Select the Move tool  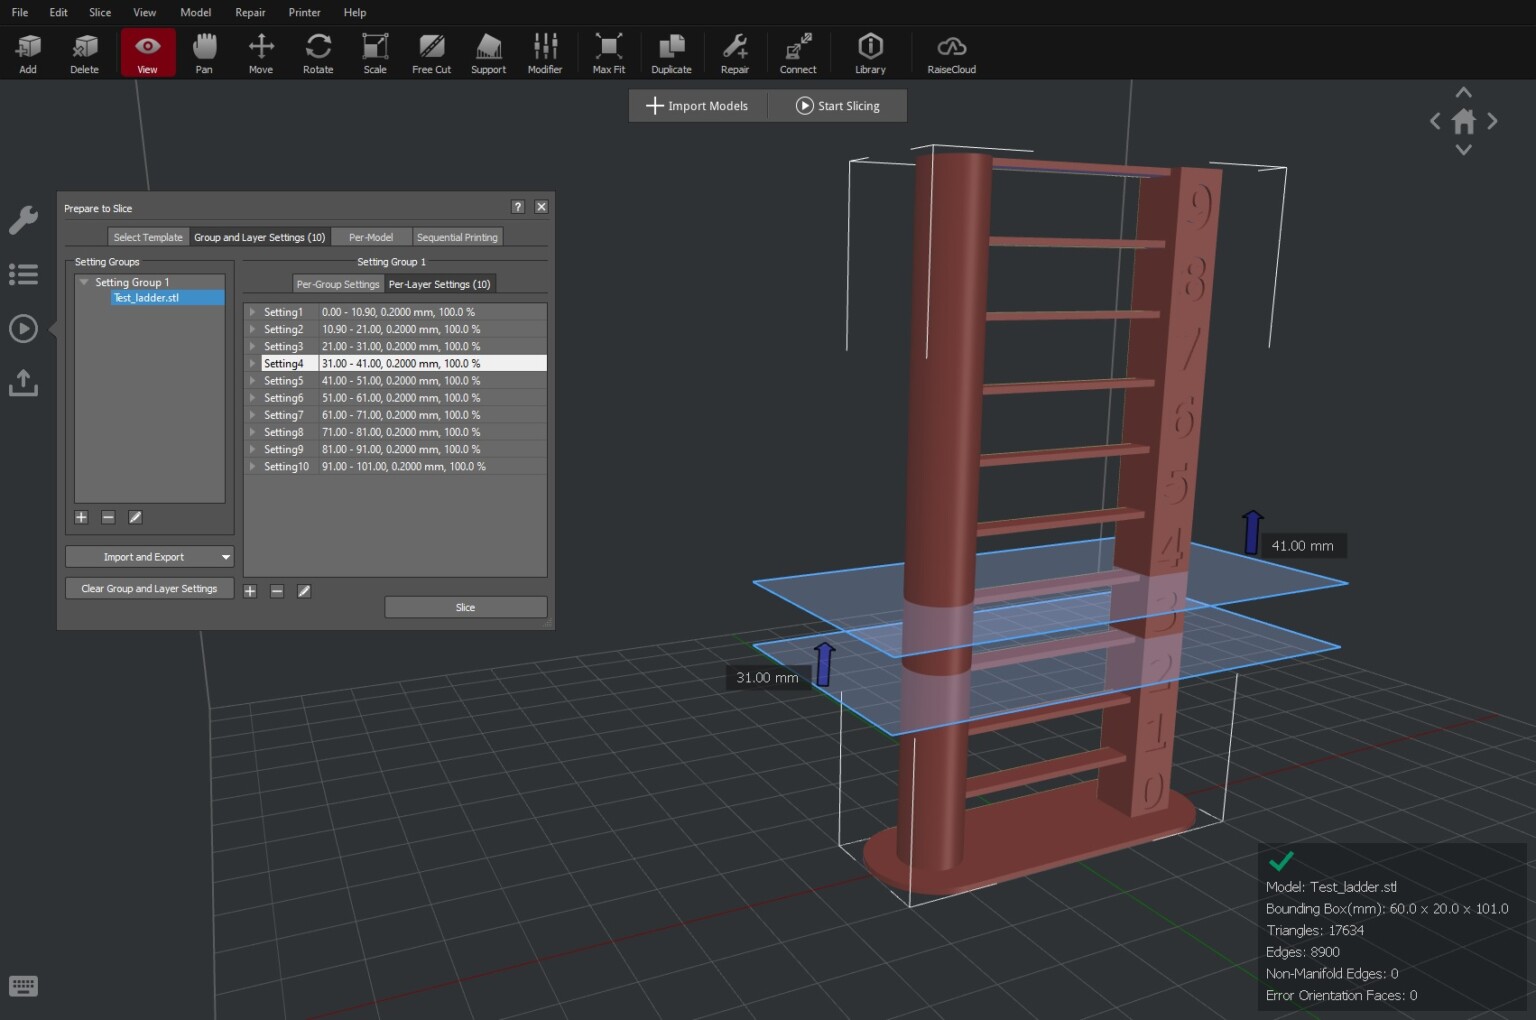pos(260,52)
